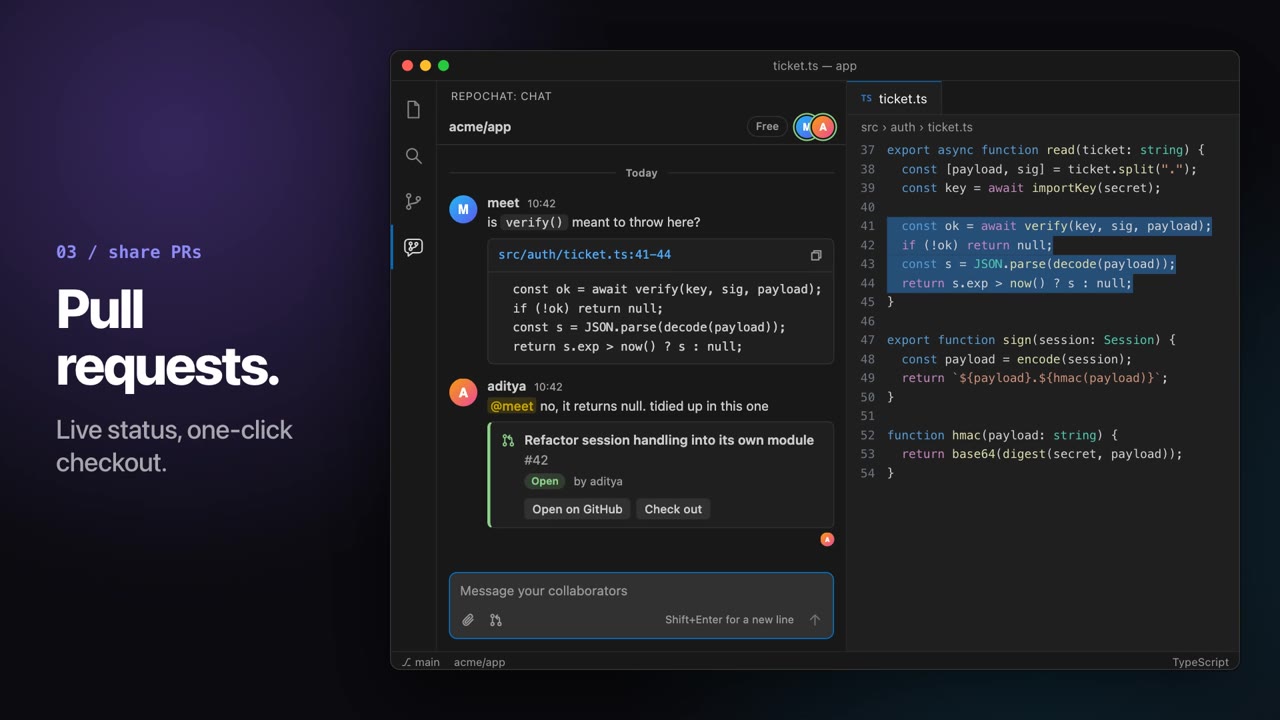
Task: Open PR #42 on GitHub
Action: [577, 509]
